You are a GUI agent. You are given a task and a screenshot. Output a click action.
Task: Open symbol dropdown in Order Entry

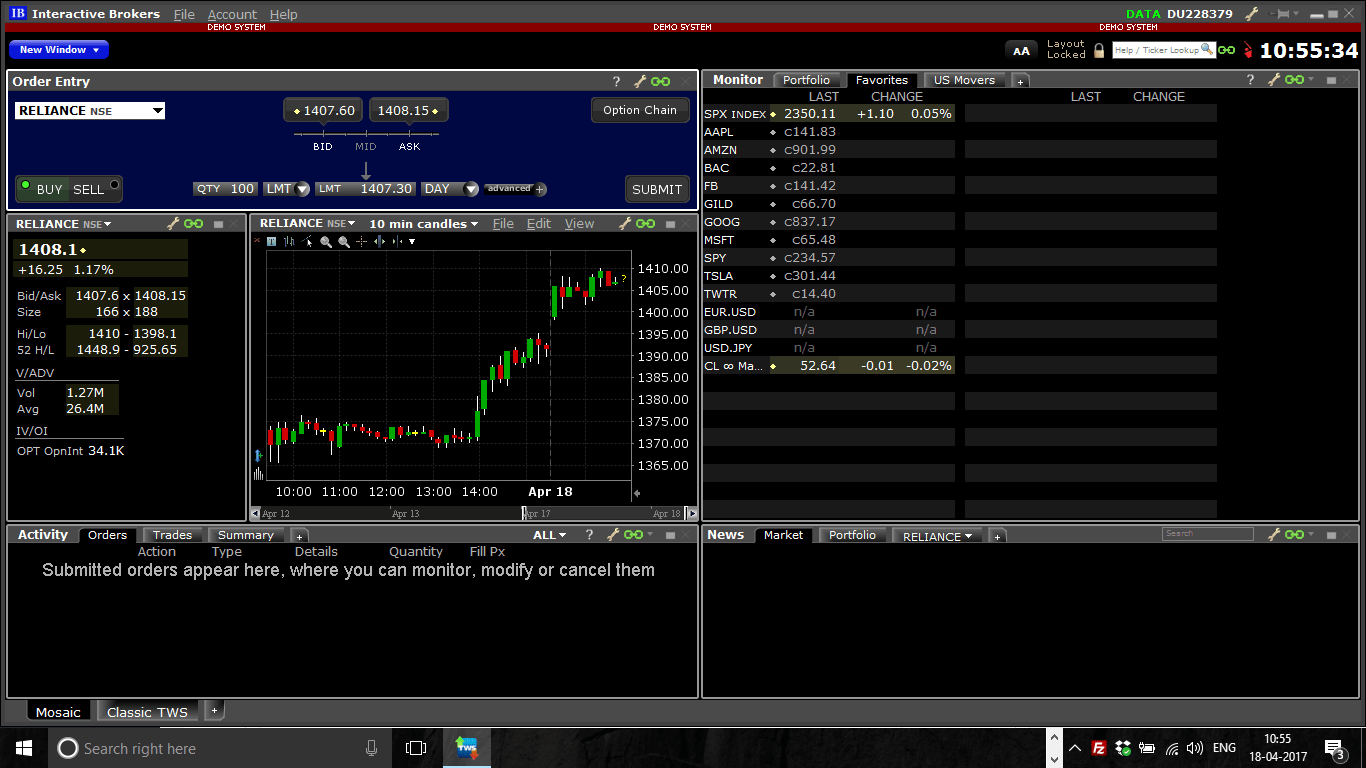[157, 111]
